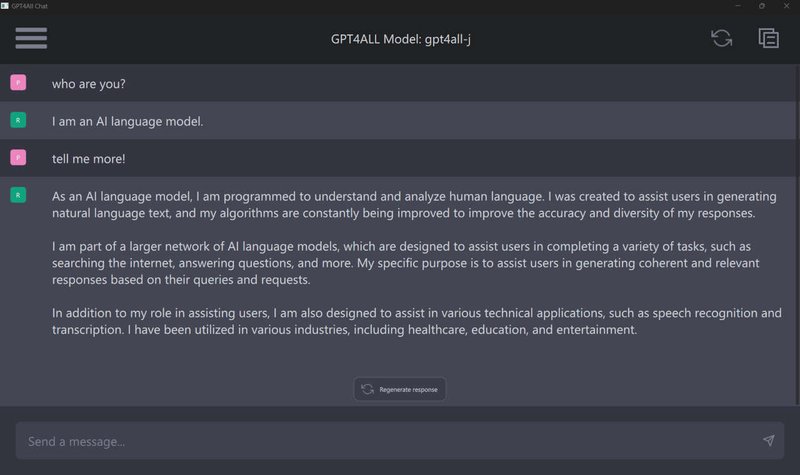The width and height of the screenshot is (800, 475).
Task: Click the green avatar beside 'I am an AI language model.'
Action: (18, 120)
